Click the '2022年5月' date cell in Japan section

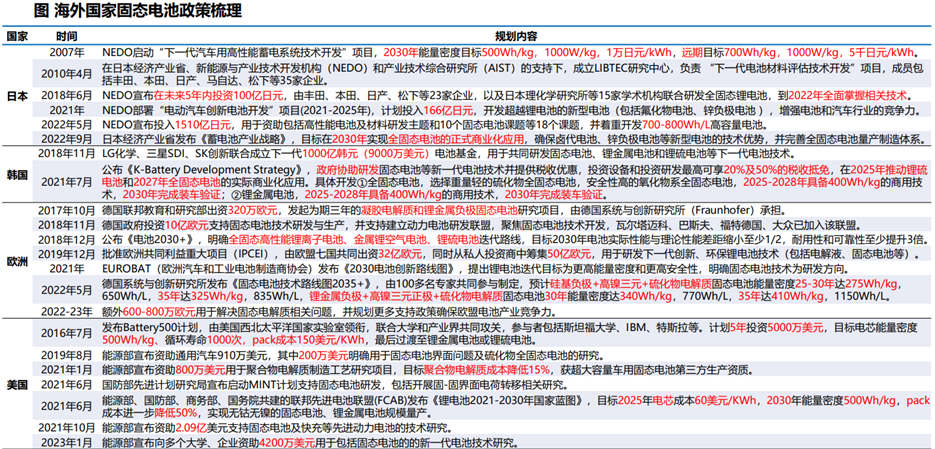tap(67, 125)
